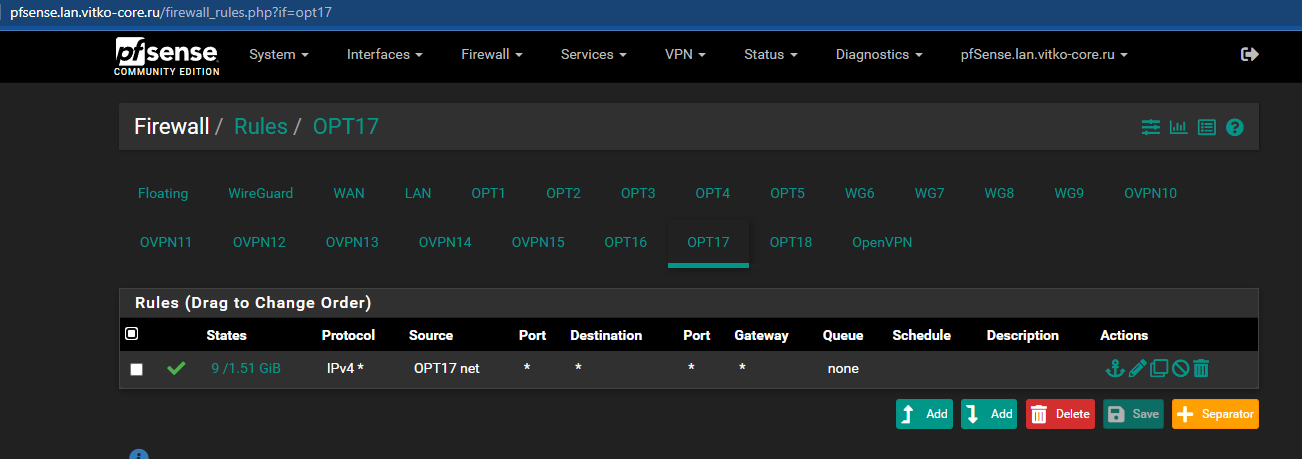
Task: Switch to the WAN rules tab
Action: (349, 193)
